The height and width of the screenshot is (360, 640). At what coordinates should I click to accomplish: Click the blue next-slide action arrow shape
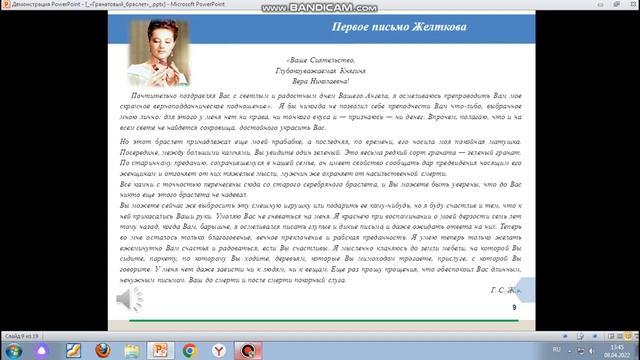[525, 290]
